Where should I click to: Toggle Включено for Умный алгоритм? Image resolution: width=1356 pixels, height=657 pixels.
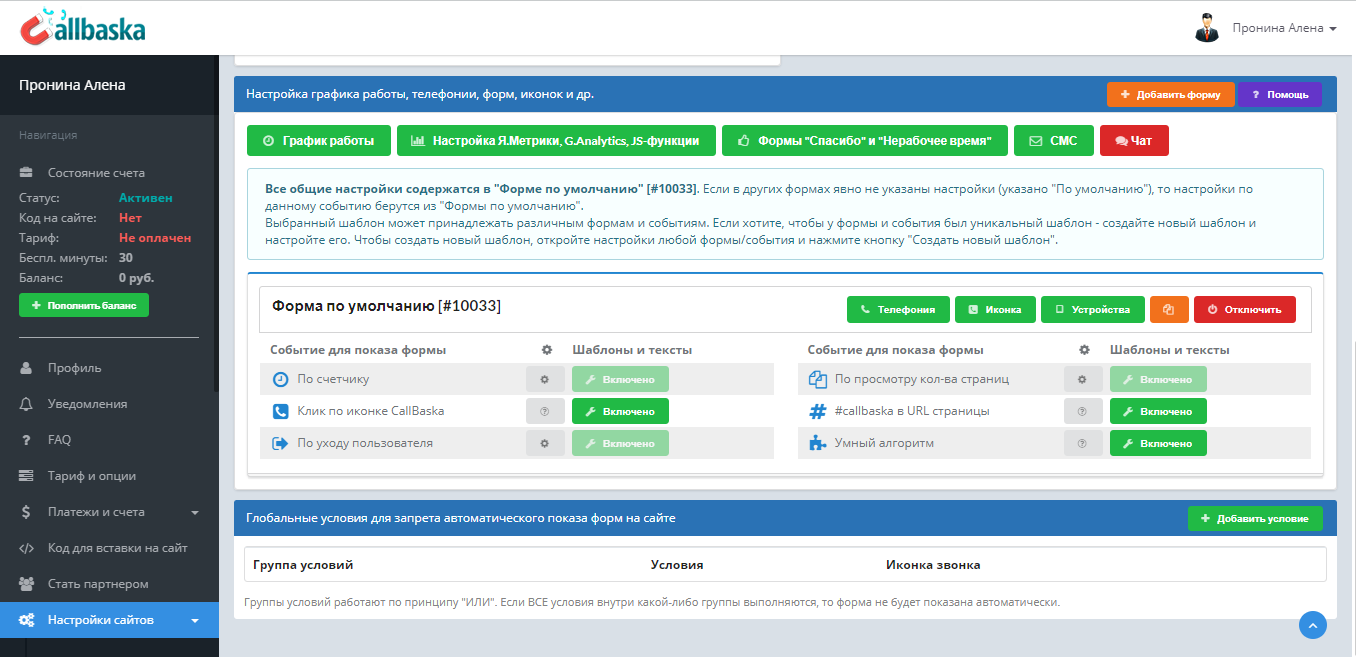[1158, 443]
